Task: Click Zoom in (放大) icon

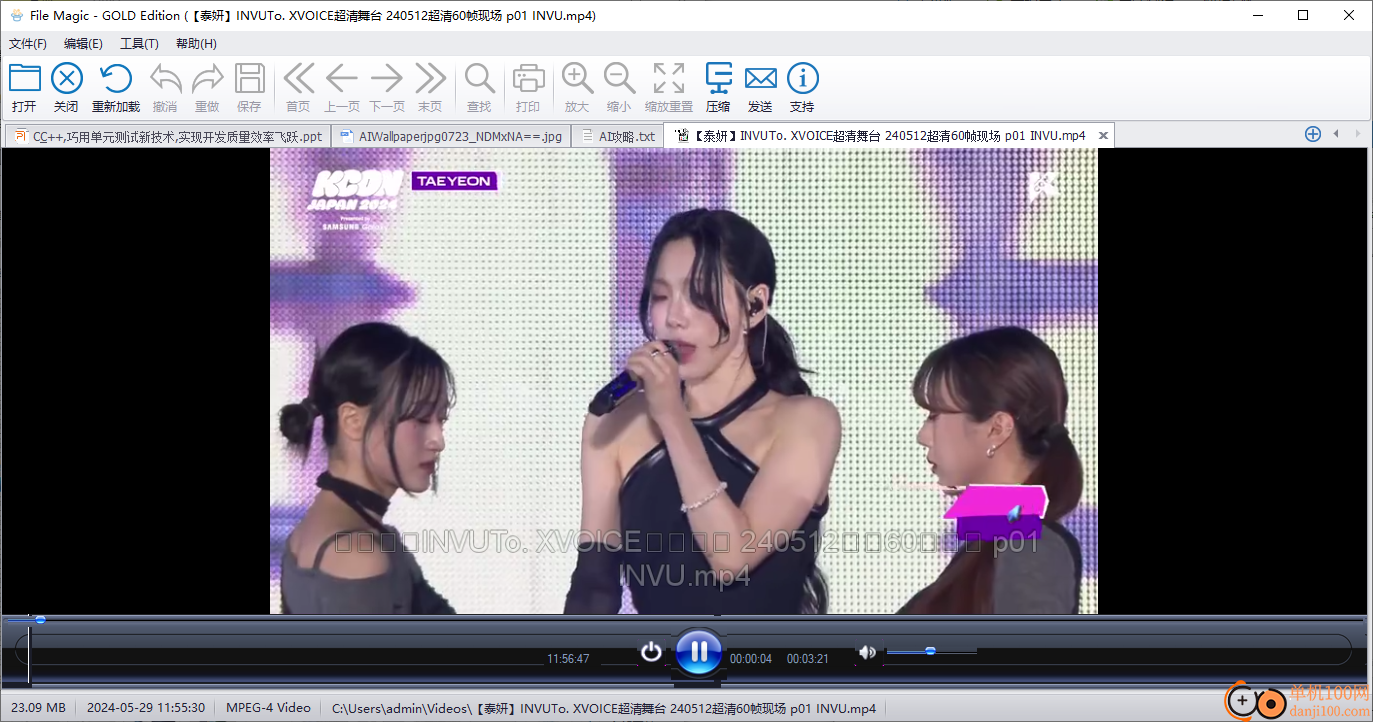Action: pyautogui.click(x=577, y=79)
